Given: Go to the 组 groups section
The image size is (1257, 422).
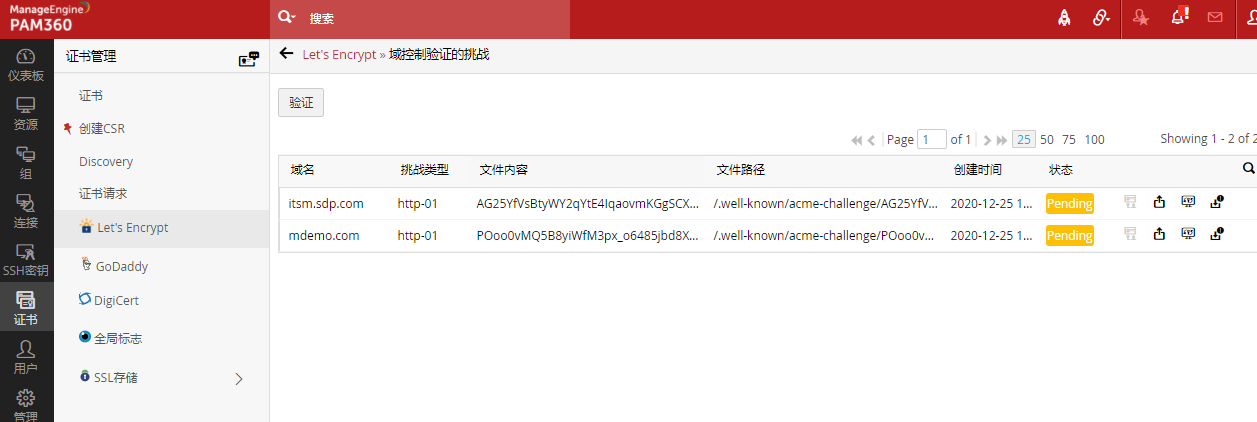Looking at the screenshot, I should (26, 163).
